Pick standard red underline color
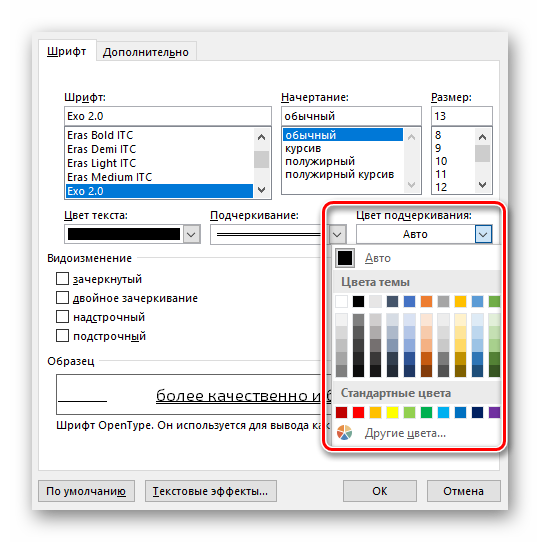This screenshot has height=542, width=540. (358, 412)
